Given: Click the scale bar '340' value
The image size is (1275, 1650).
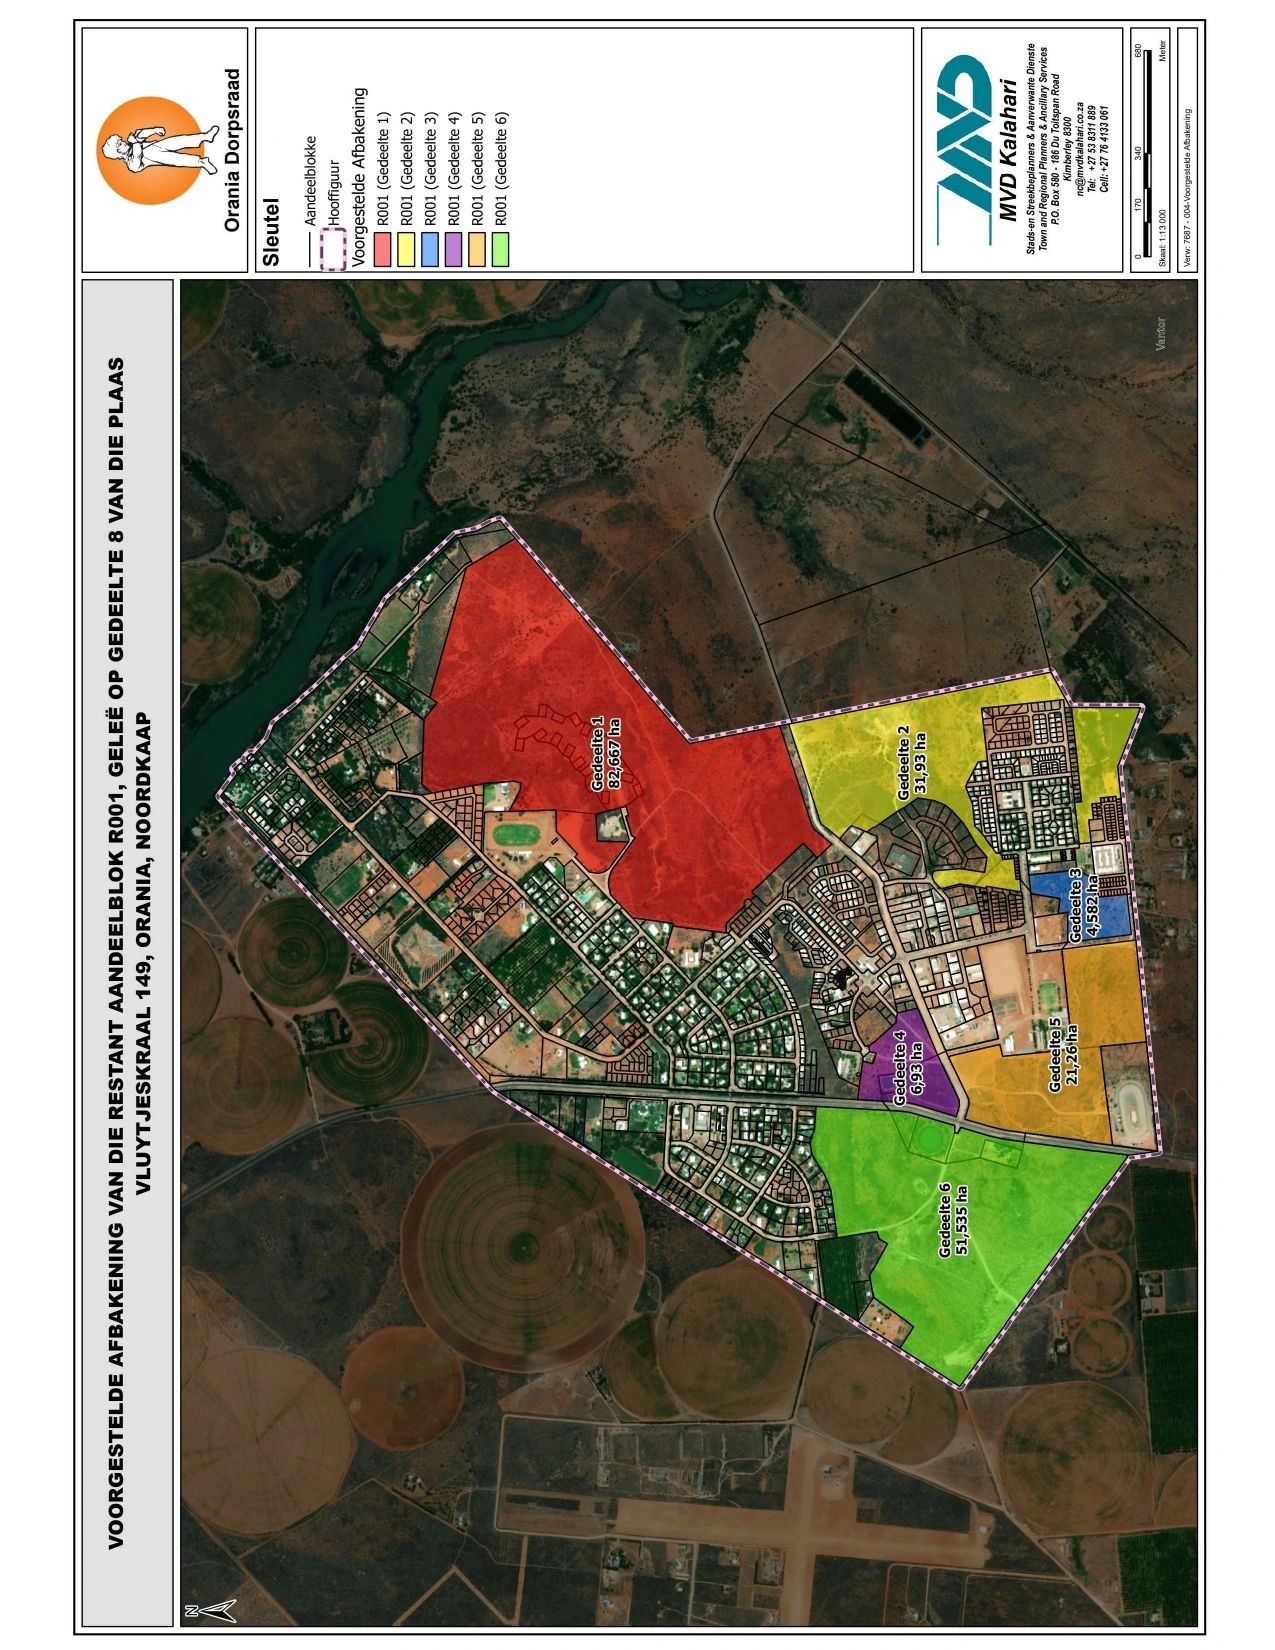Looking at the screenshot, I should pos(1138,153).
